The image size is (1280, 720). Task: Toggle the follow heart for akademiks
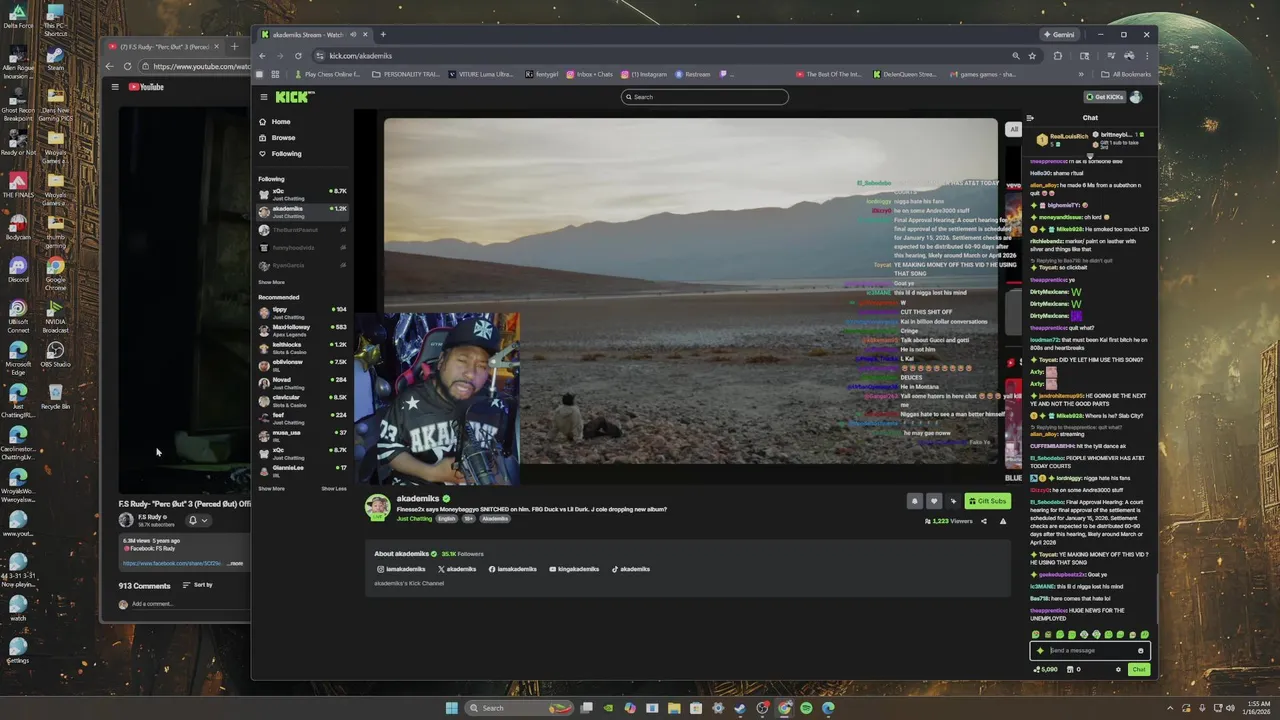coord(934,501)
